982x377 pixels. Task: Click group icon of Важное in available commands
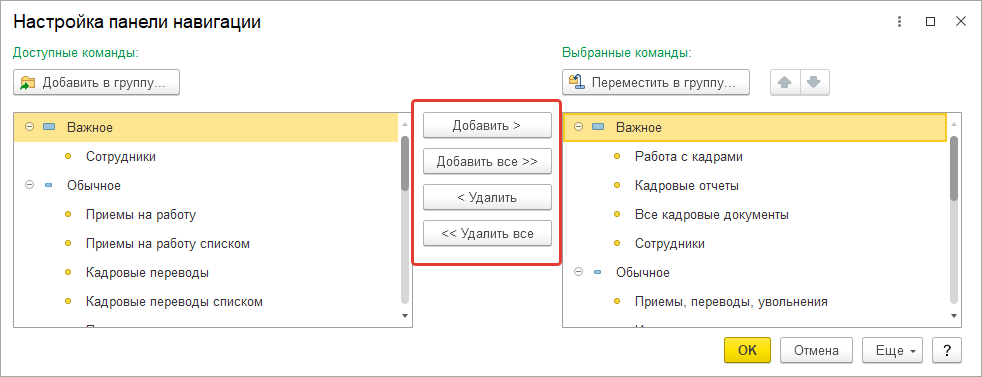(49, 127)
